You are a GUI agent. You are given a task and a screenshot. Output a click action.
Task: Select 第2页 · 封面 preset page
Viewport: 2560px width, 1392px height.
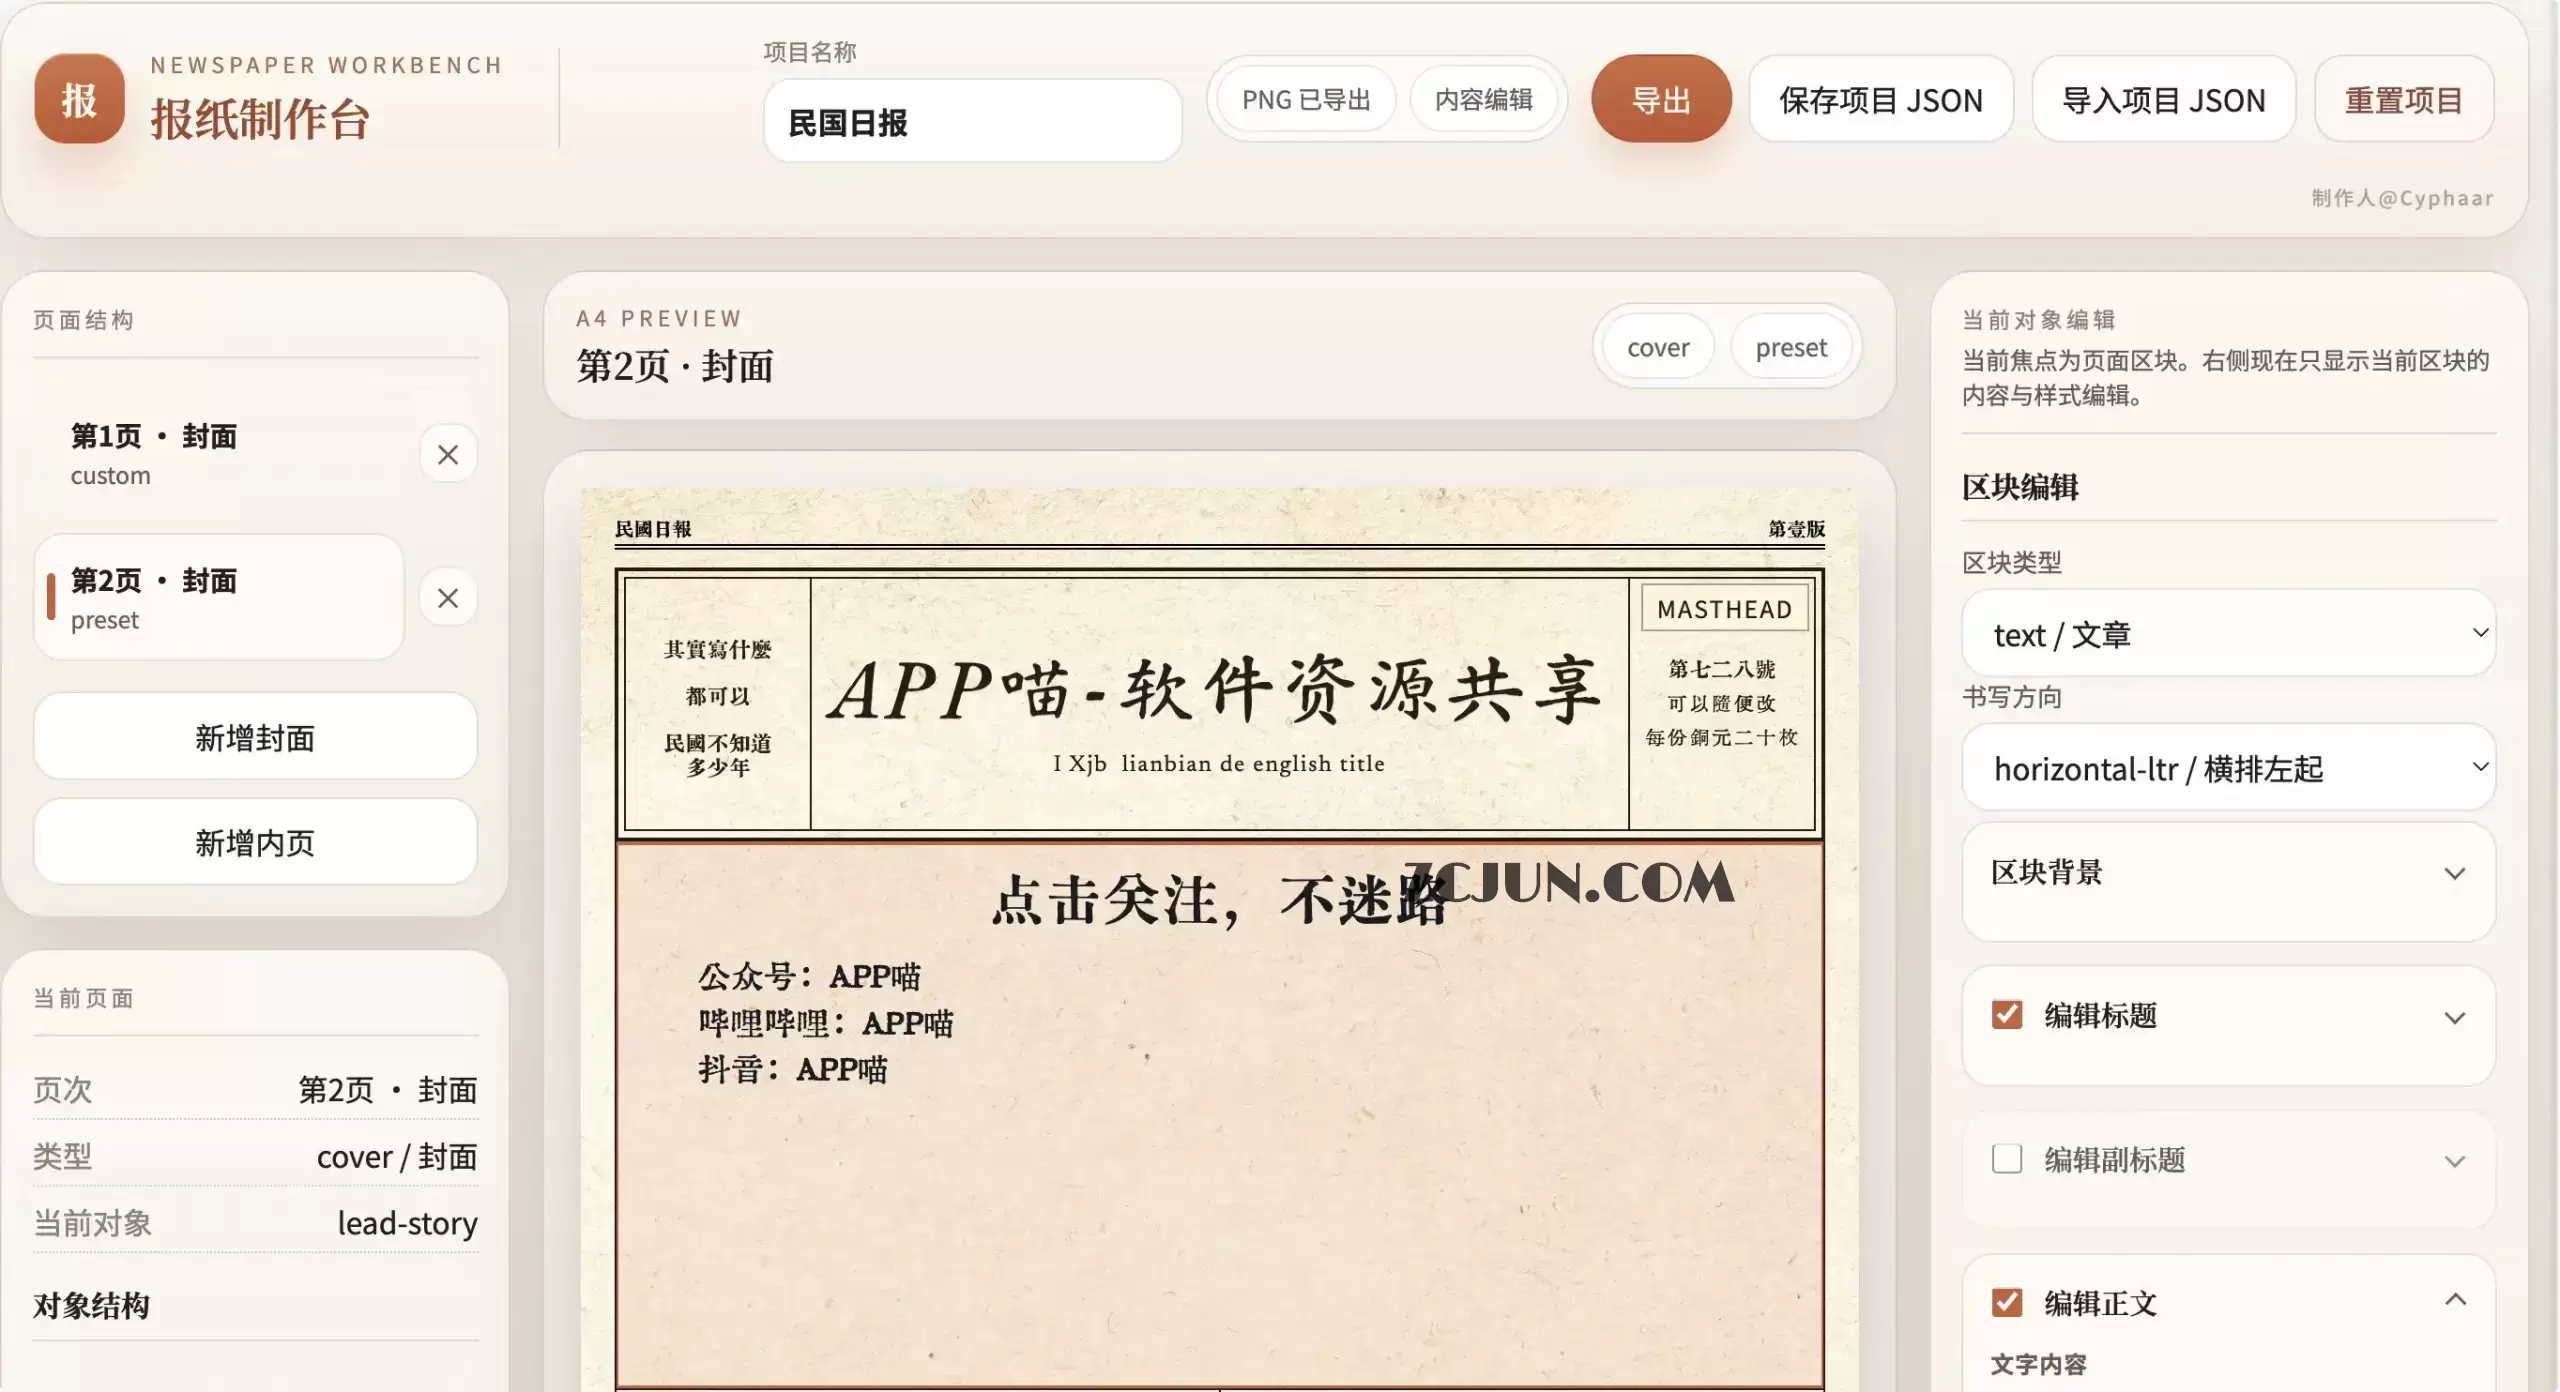218,598
